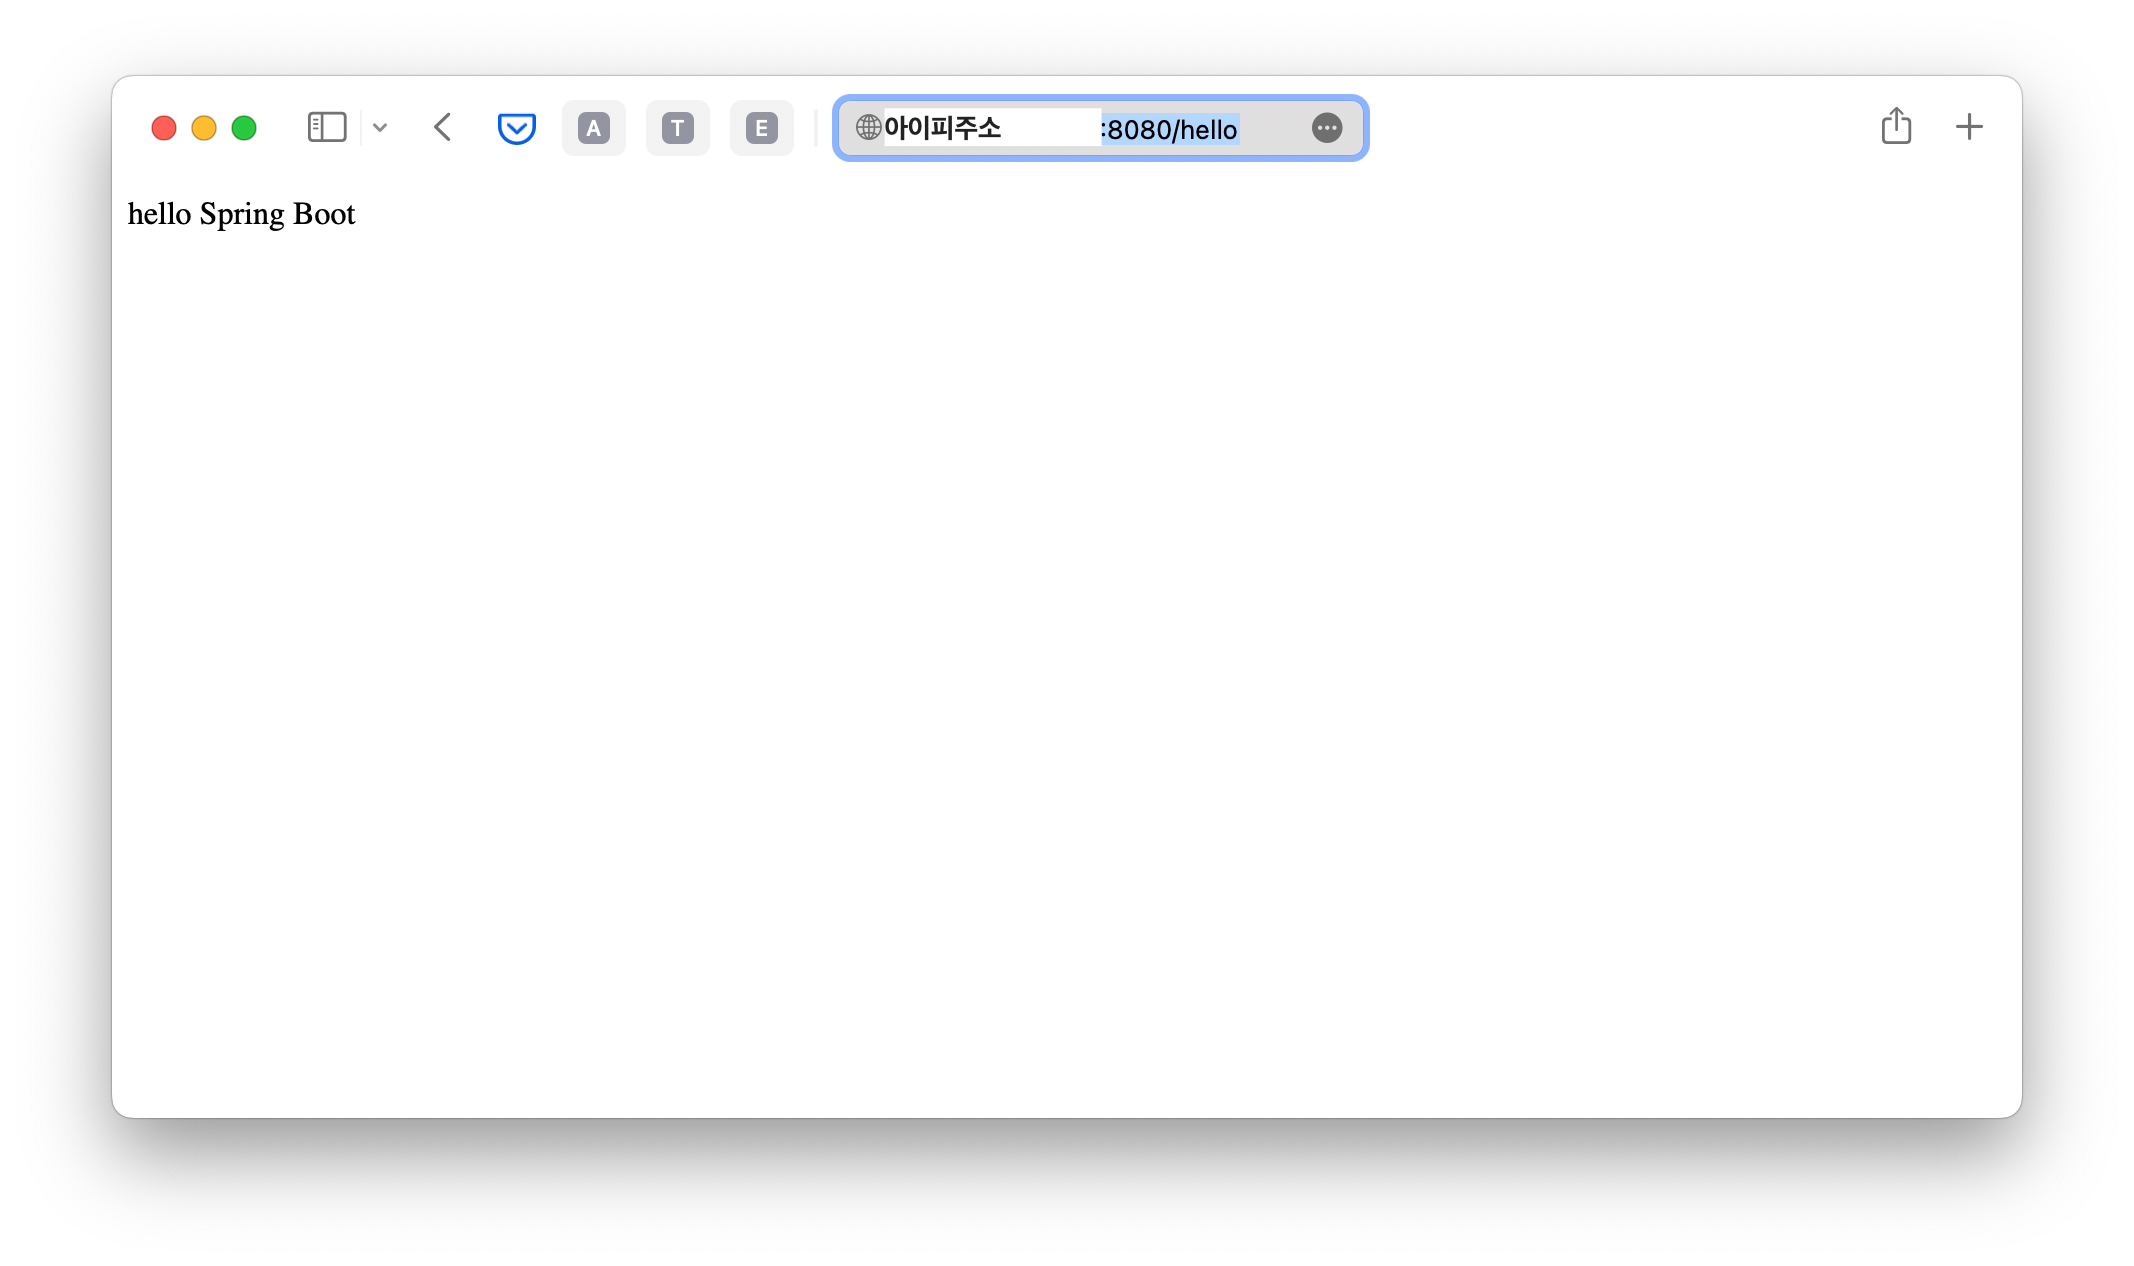
Task: Toggle the Safari sidebar panel
Action: point(327,127)
